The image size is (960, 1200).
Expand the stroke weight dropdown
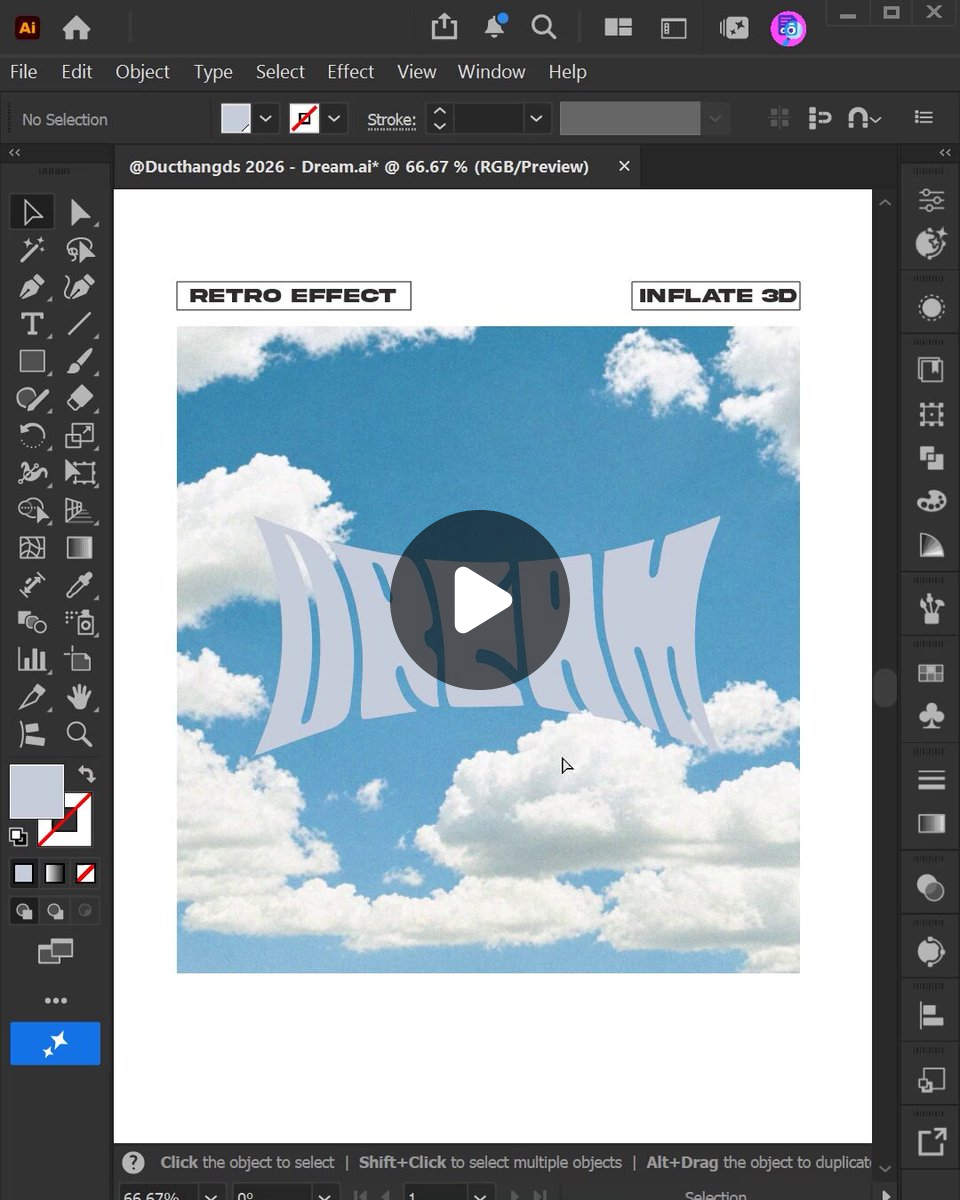[x=537, y=119]
